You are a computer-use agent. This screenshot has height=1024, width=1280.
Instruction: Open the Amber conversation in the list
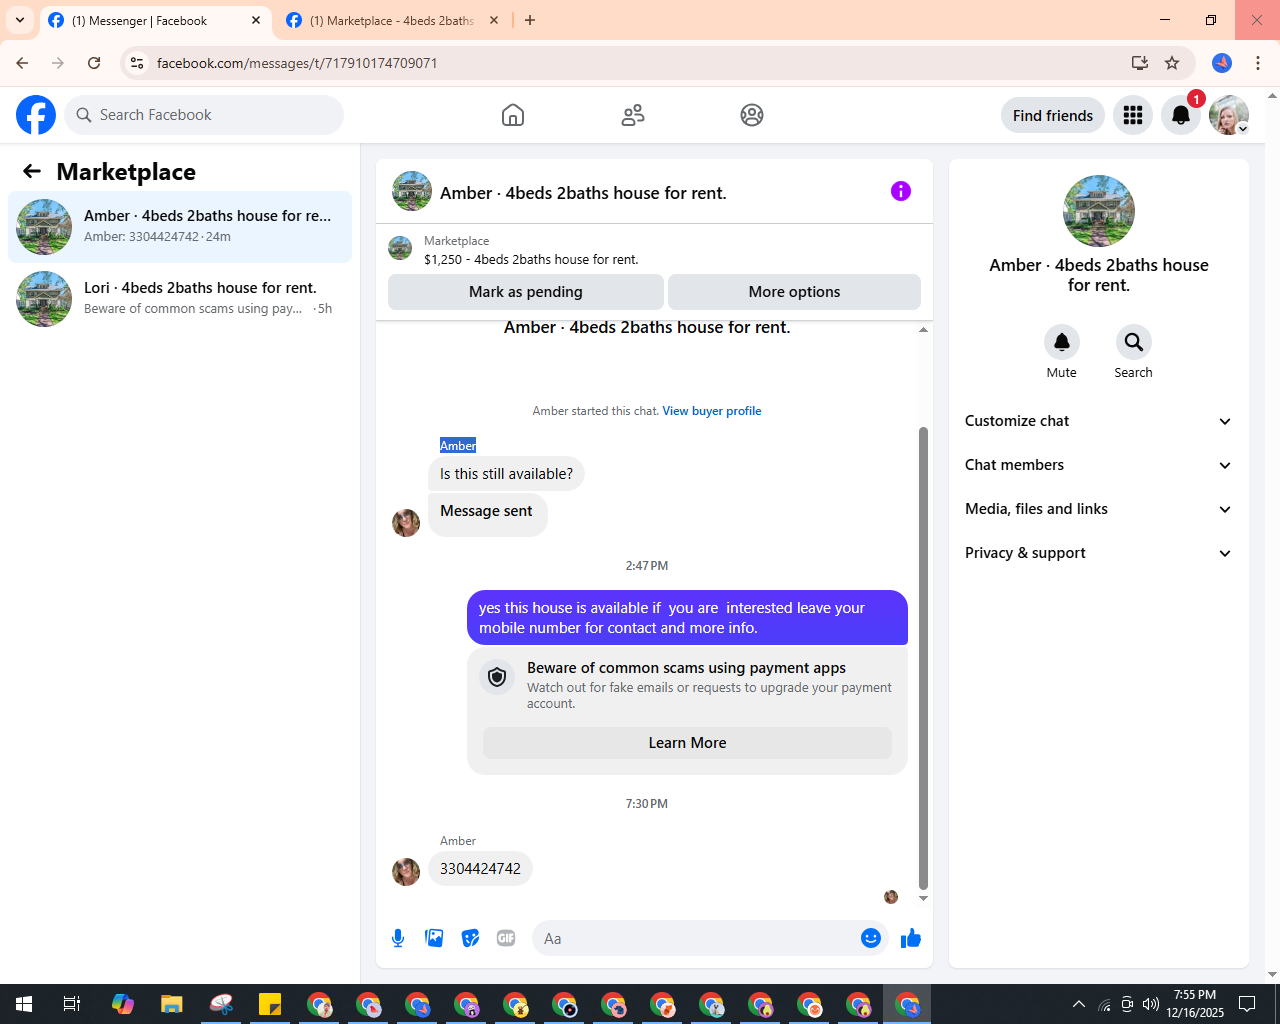coord(180,227)
